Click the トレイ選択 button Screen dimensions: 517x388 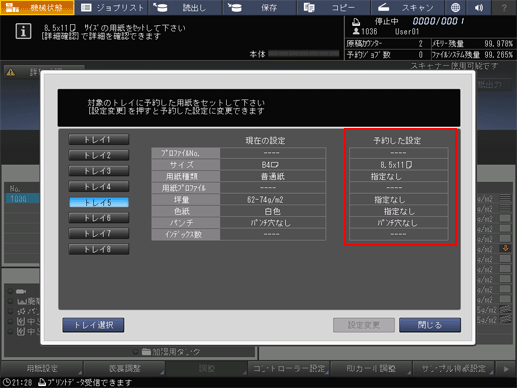(93, 325)
